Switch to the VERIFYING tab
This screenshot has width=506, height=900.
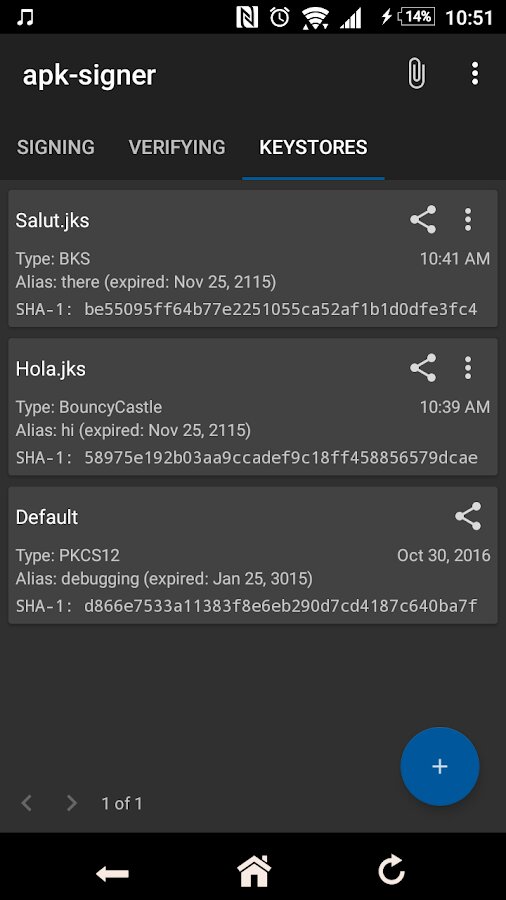[x=177, y=148]
